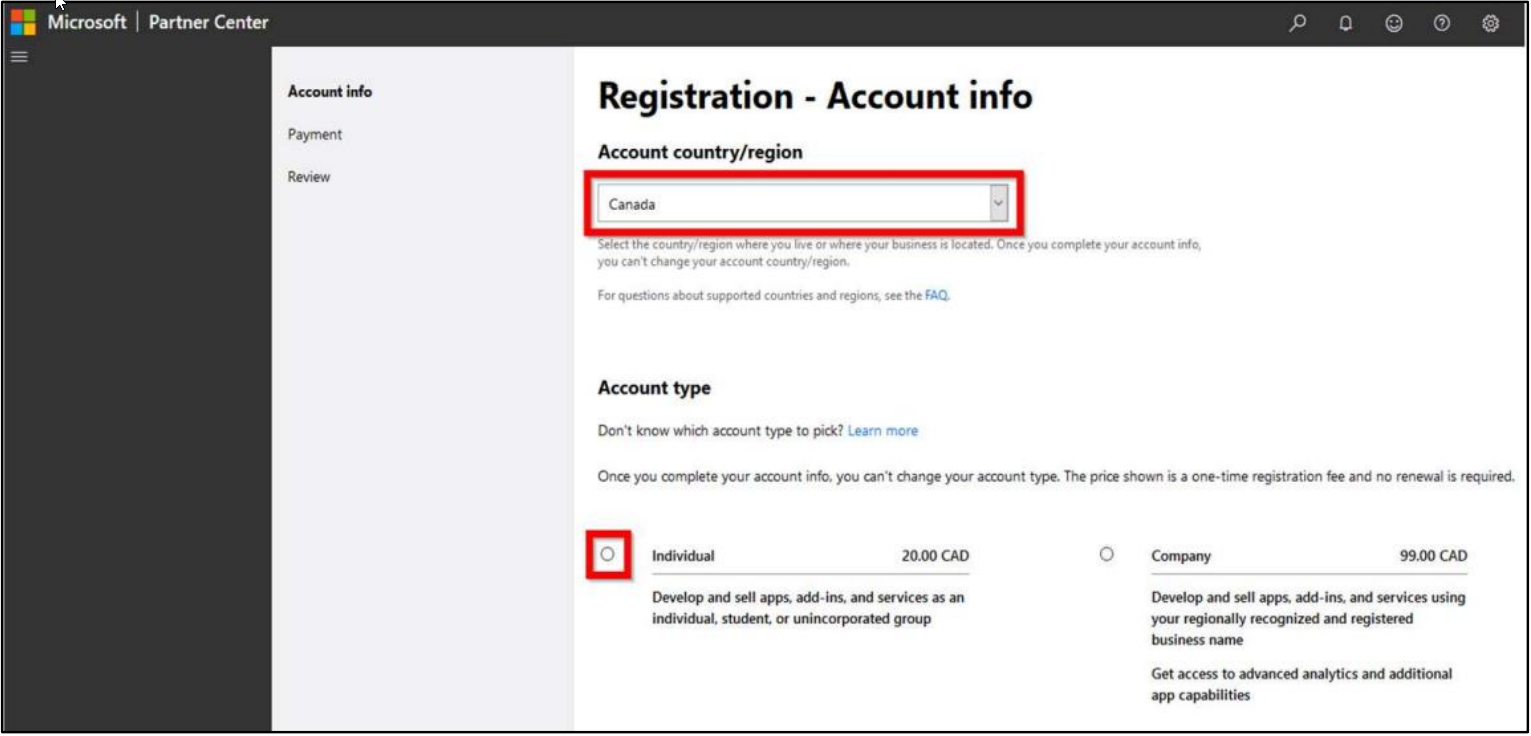The height and width of the screenshot is (736, 1531).
Task: Open the settings gear icon
Action: click(1490, 23)
